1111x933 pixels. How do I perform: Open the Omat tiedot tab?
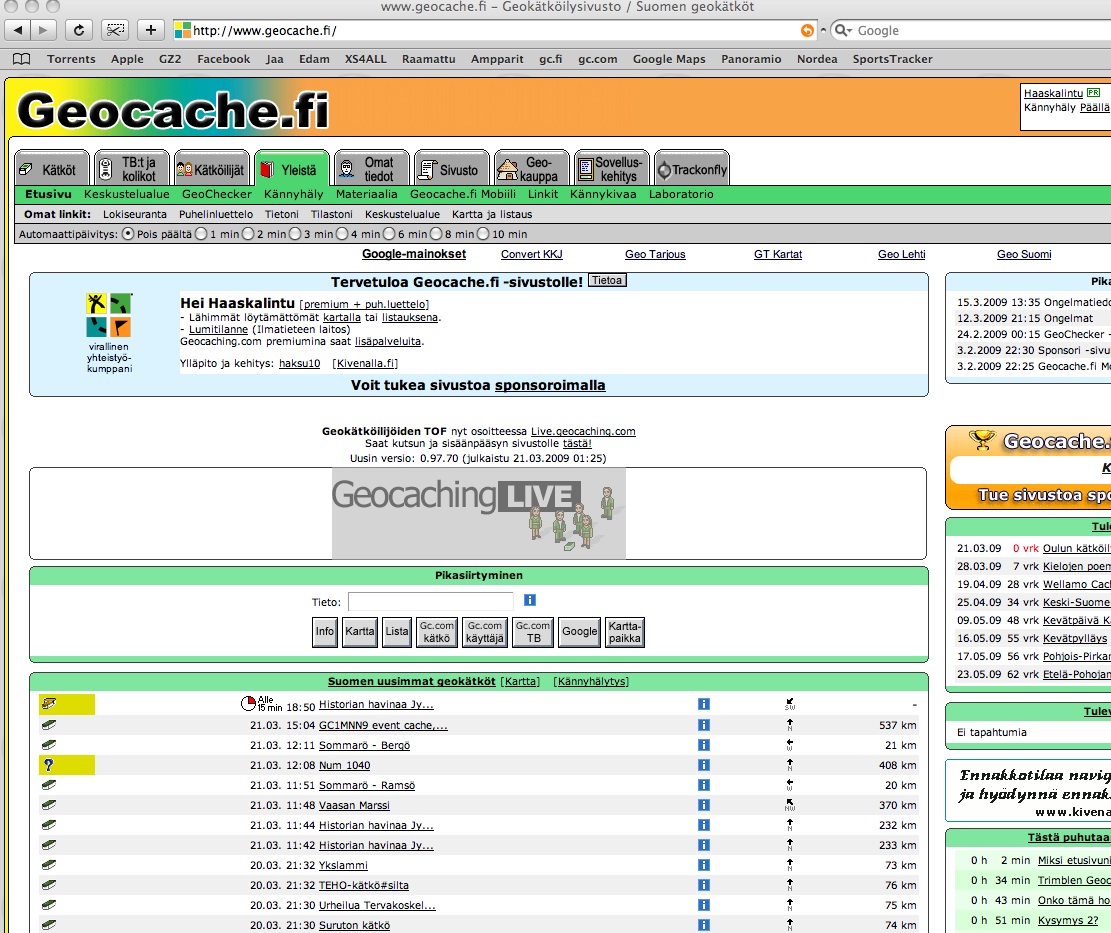point(372,169)
